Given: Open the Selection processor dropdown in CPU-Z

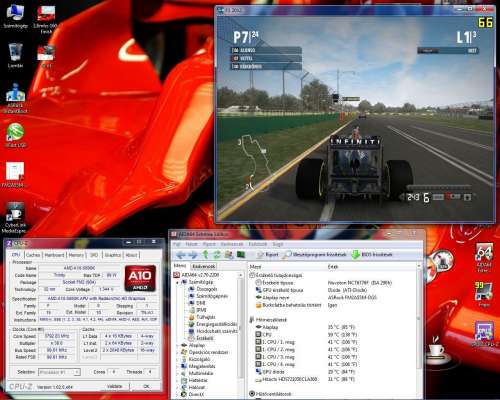Looking at the screenshot, I should (x=59, y=372).
